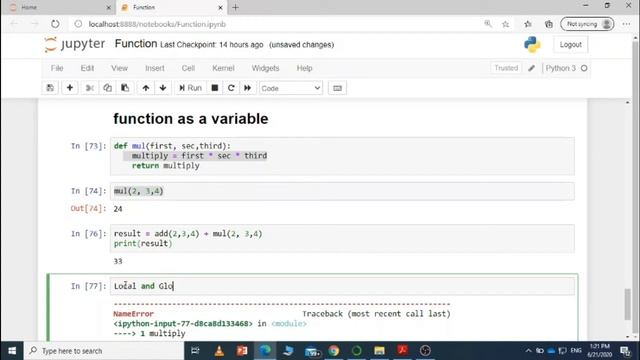The image size is (640, 360).
Task: Open the View menu
Action: click(119, 68)
